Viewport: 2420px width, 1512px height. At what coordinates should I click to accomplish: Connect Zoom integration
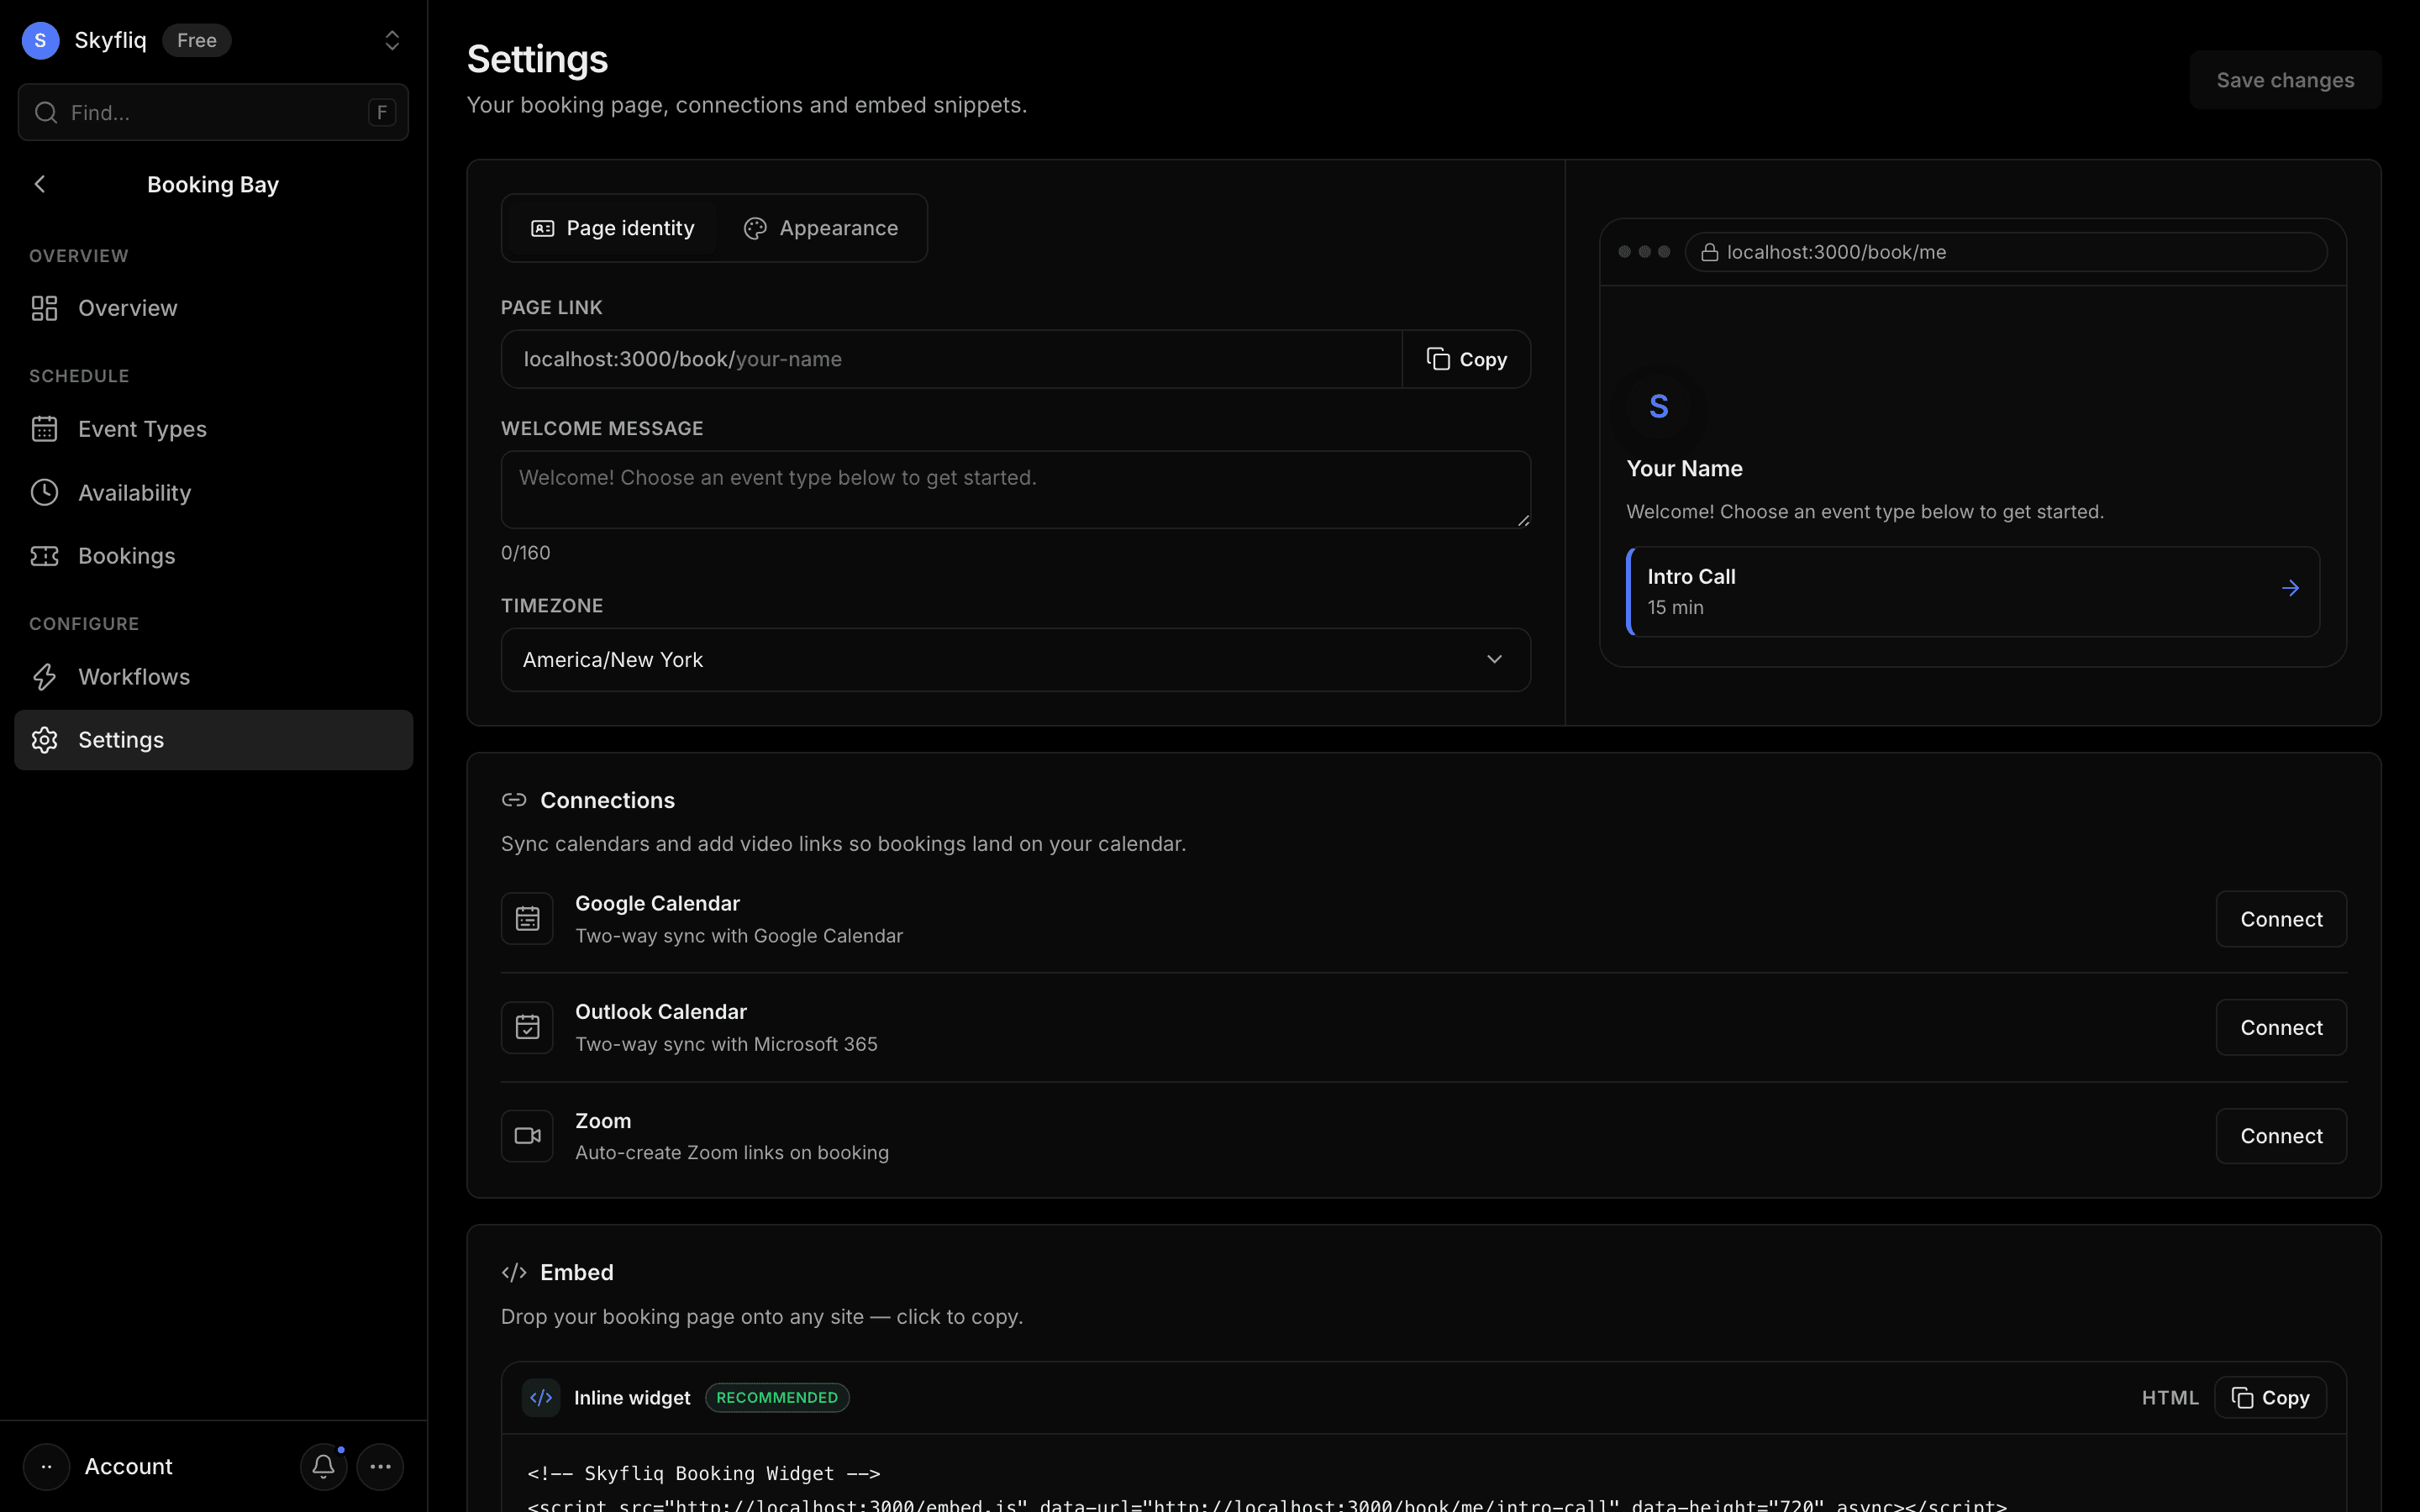(x=2281, y=1136)
